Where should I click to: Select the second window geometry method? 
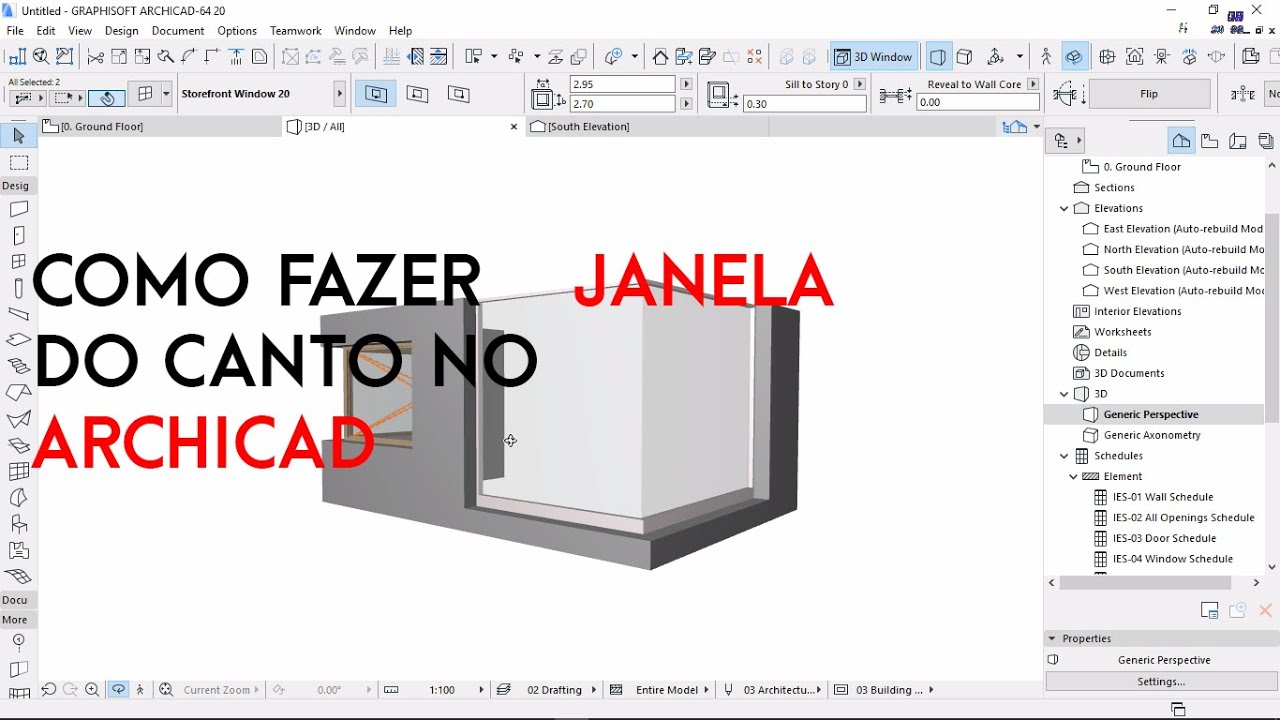[417, 94]
